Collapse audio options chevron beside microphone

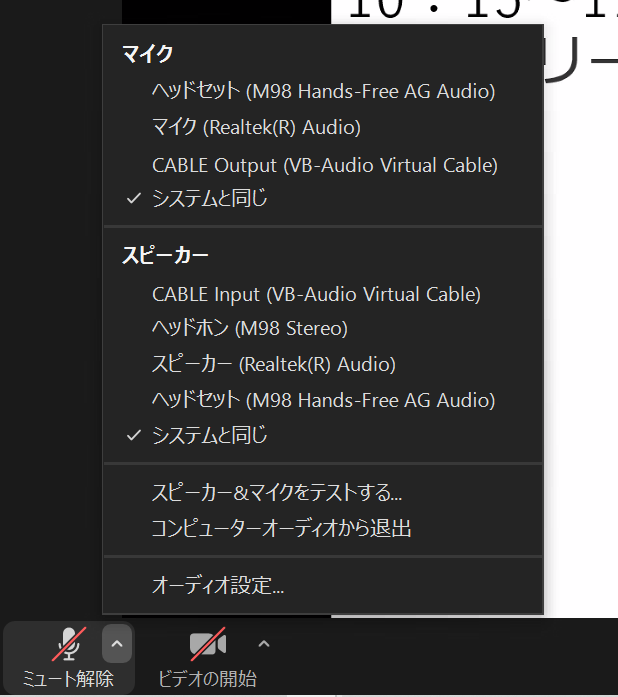pyautogui.click(x=117, y=644)
